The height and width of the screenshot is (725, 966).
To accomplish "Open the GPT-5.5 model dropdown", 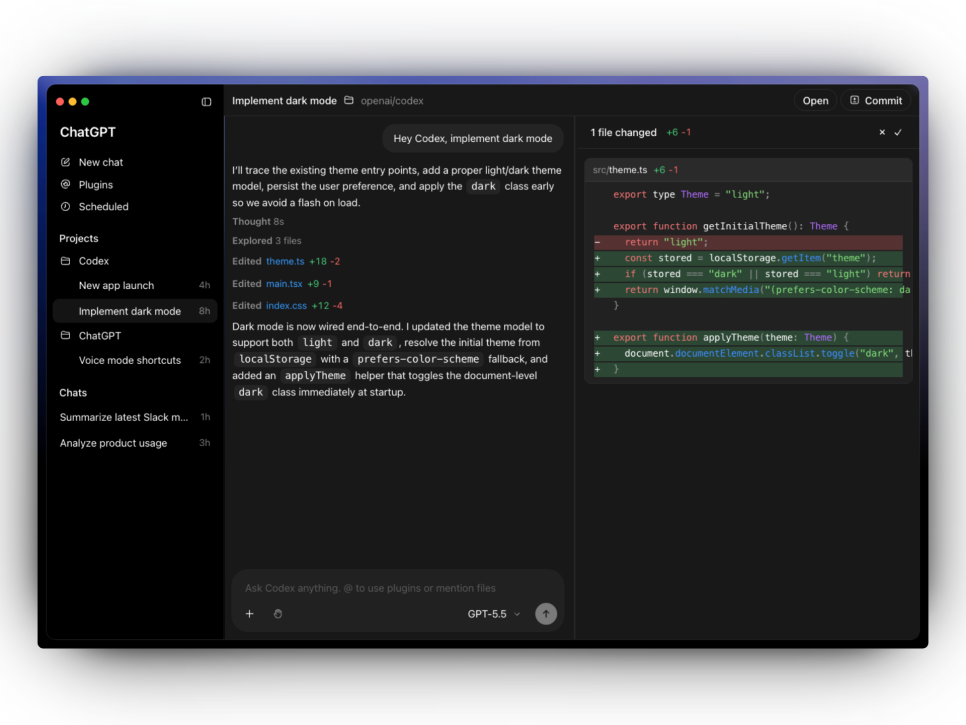I will (493, 614).
